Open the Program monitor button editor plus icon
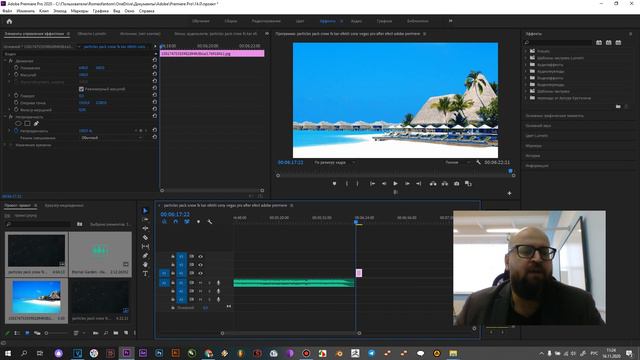This screenshot has width=640, height=360. [509, 193]
